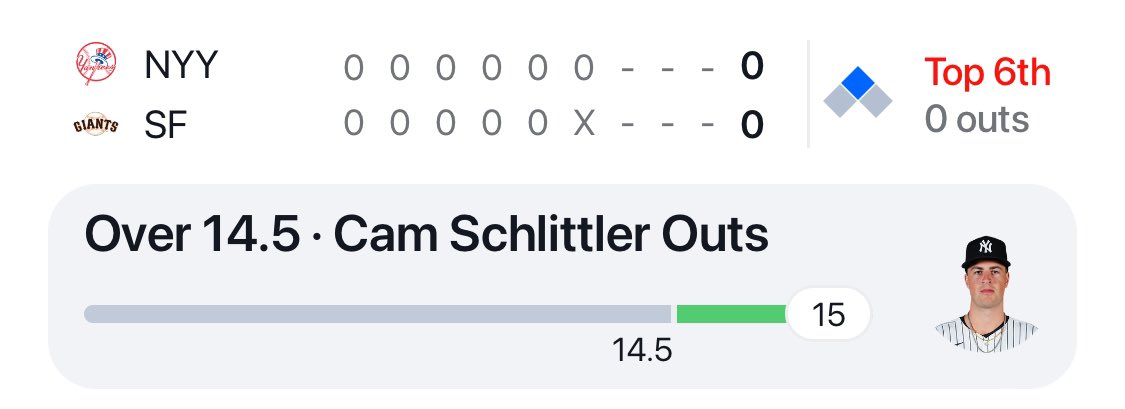Click the Yankees total runs score
This screenshot has height=409, width=1125.
click(752, 67)
